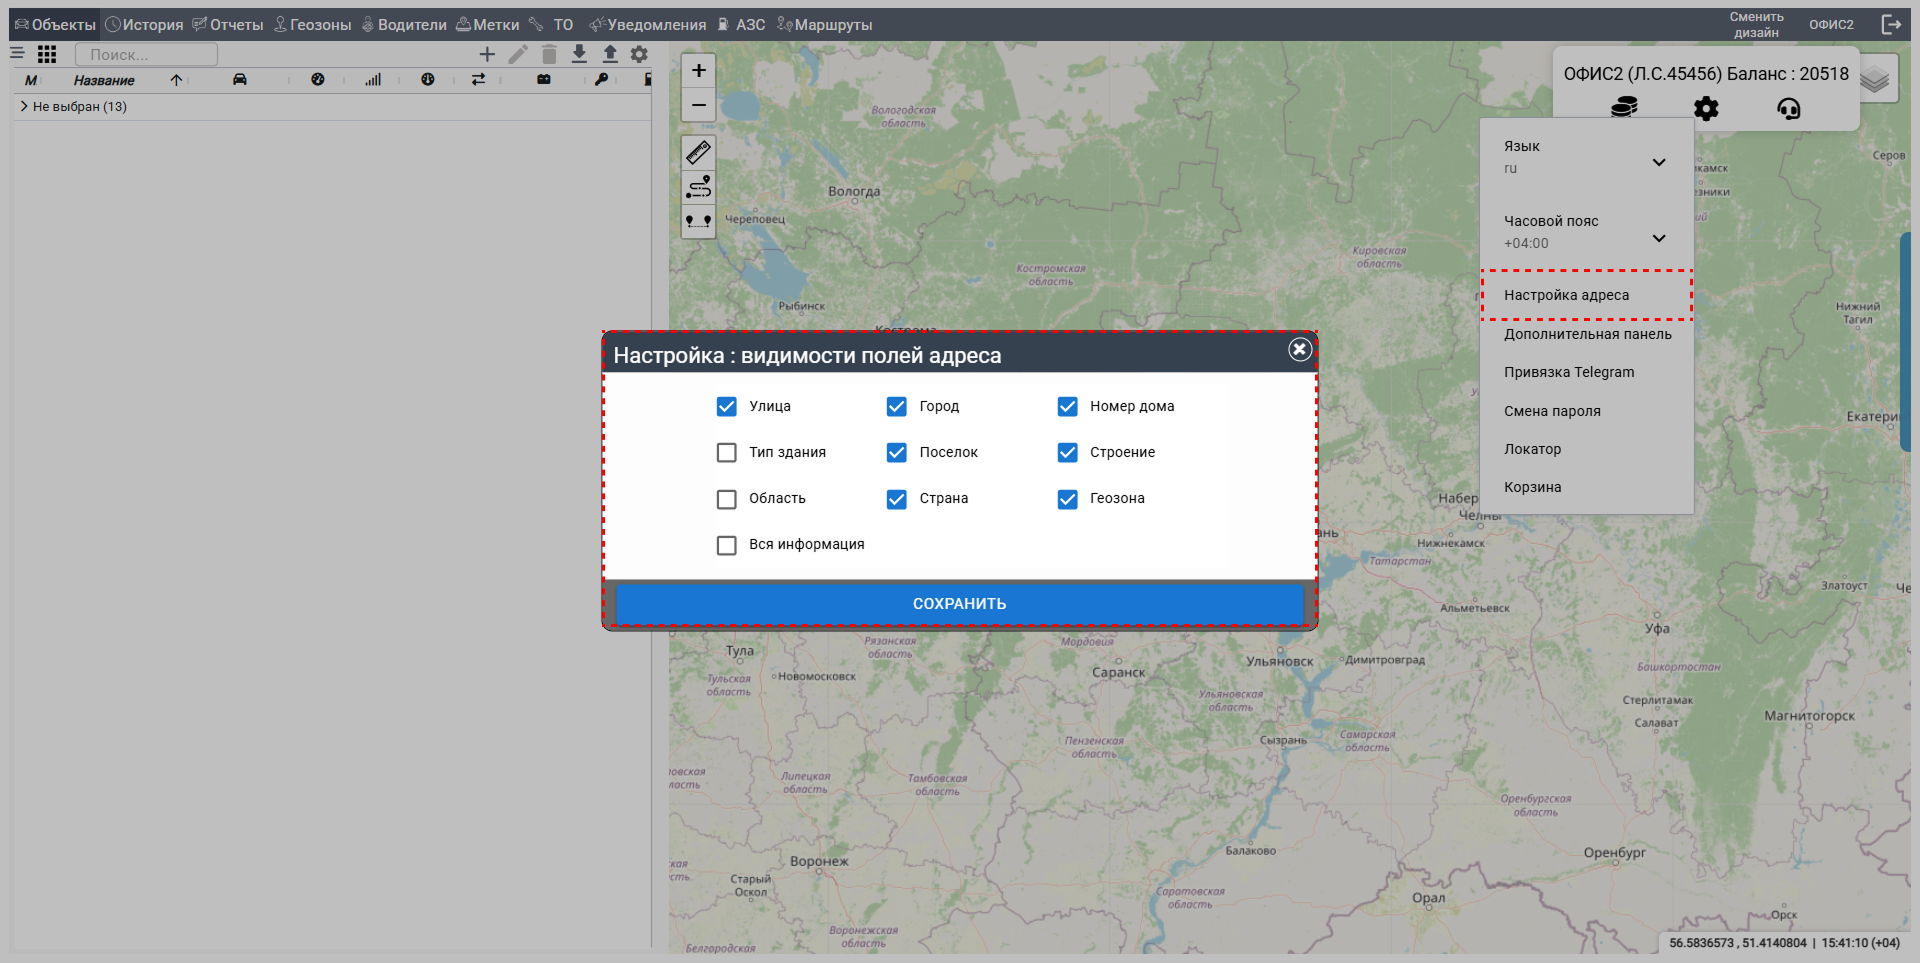1920x963 pixels.
Task: Open the map layers switcher
Action: click(1875, 80)
